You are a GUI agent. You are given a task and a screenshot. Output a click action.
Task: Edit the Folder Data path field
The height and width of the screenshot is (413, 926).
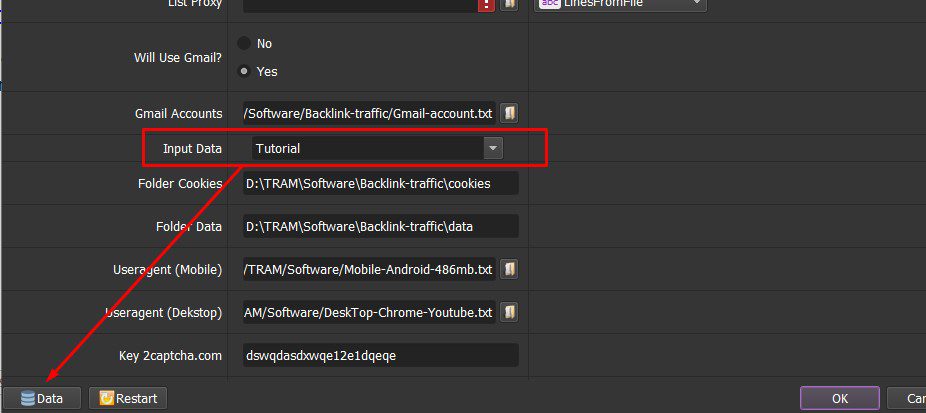click(x=381, y=226)
